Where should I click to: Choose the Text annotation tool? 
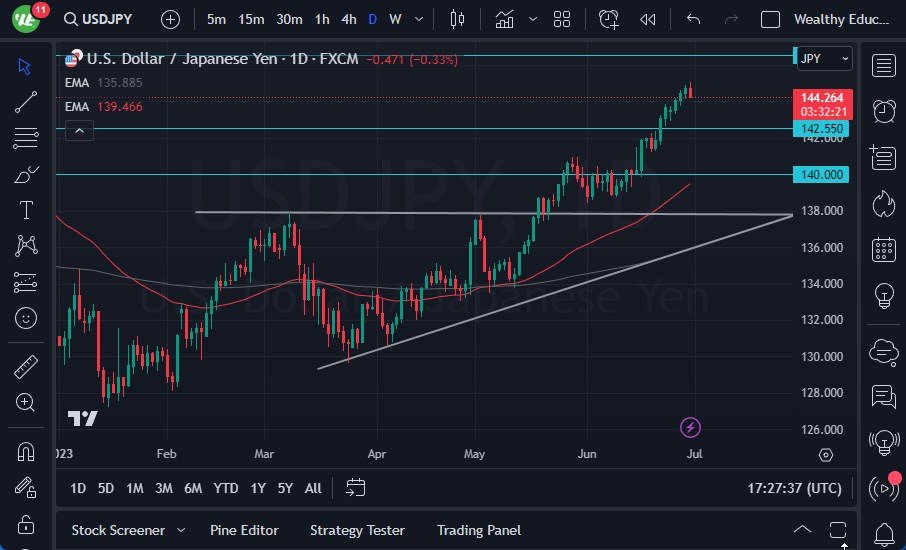click(x=26, y=210)
